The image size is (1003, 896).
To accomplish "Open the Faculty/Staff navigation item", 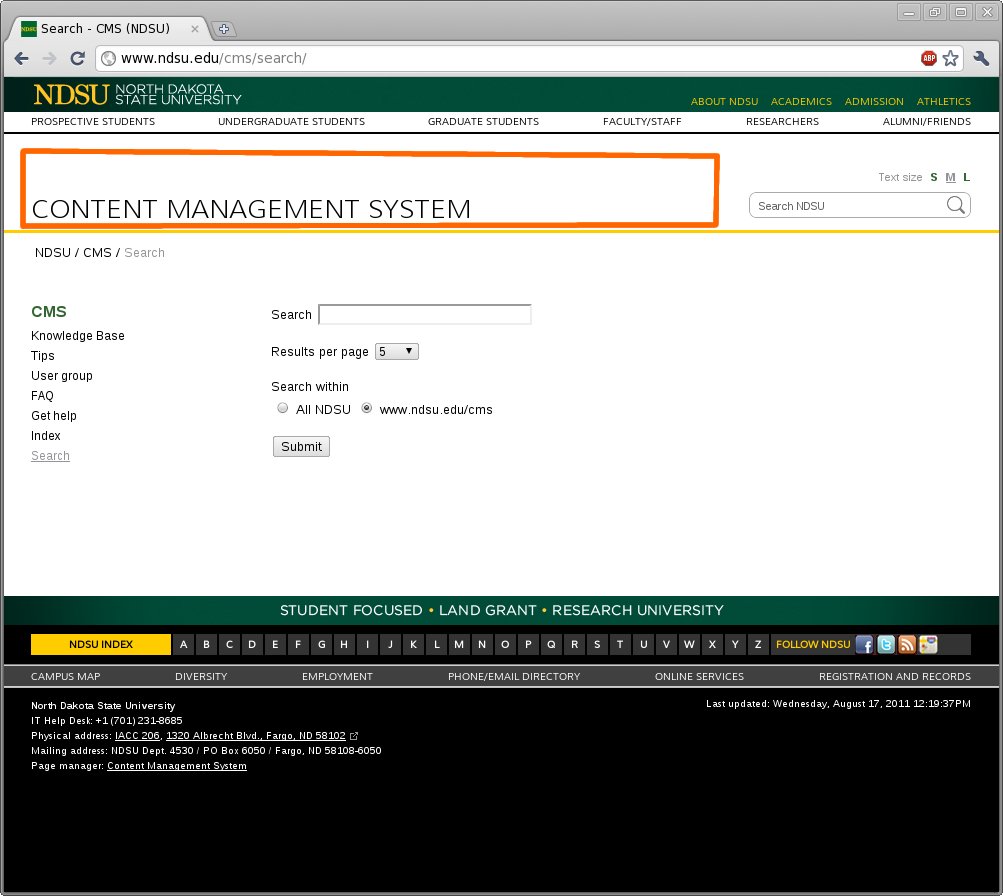I will point(642,122).
